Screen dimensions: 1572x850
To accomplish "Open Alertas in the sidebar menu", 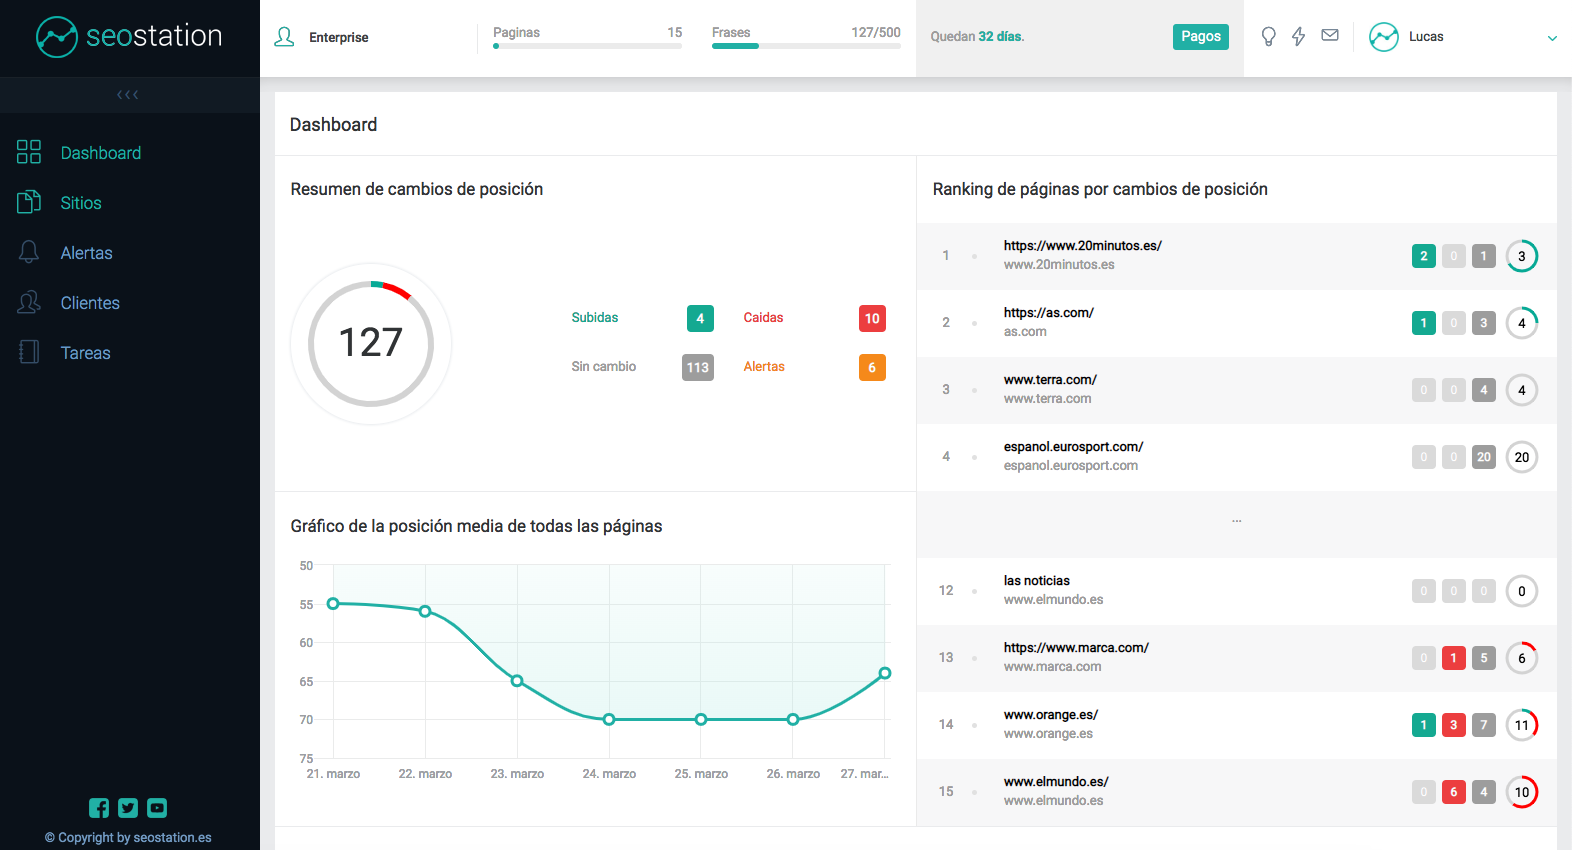I will click(x=86, y=253).
